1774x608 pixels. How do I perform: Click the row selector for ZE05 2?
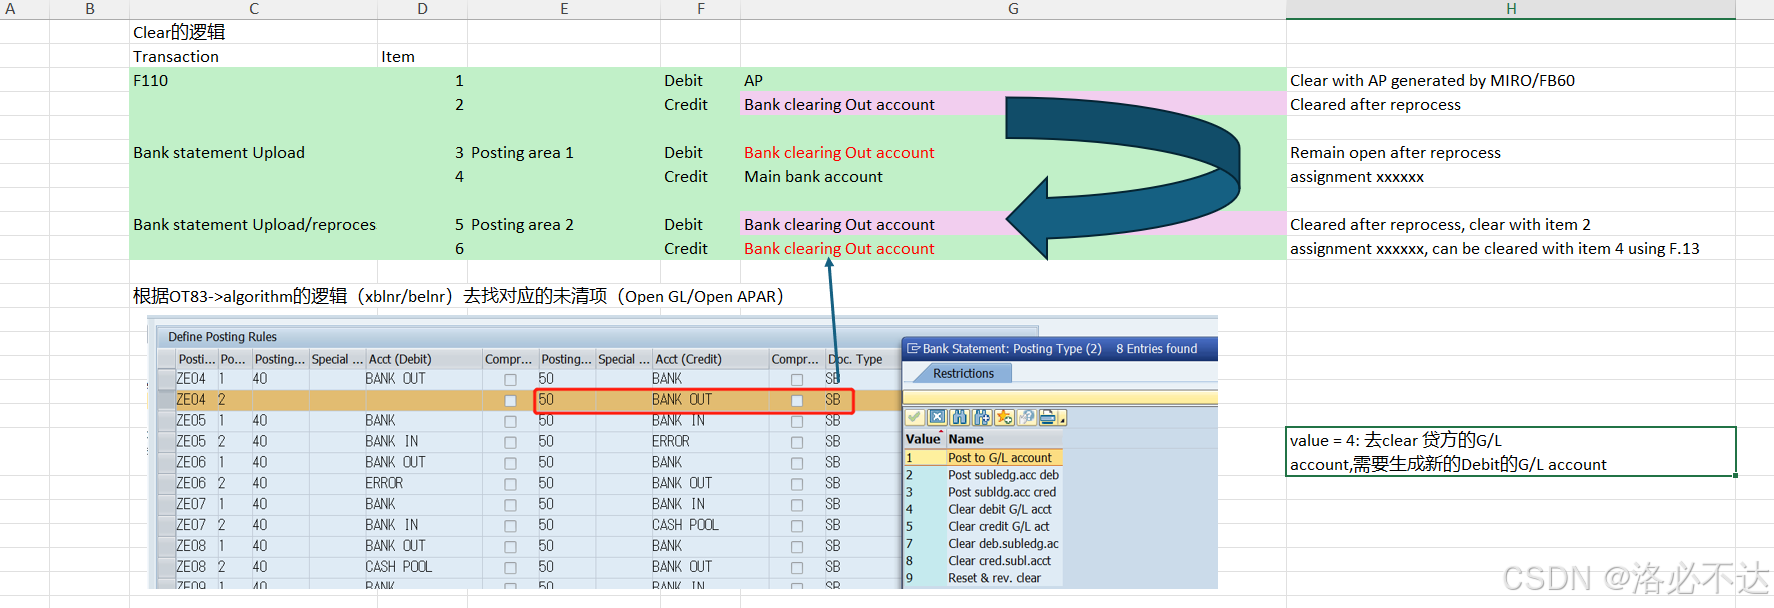(x=166, y=441)
